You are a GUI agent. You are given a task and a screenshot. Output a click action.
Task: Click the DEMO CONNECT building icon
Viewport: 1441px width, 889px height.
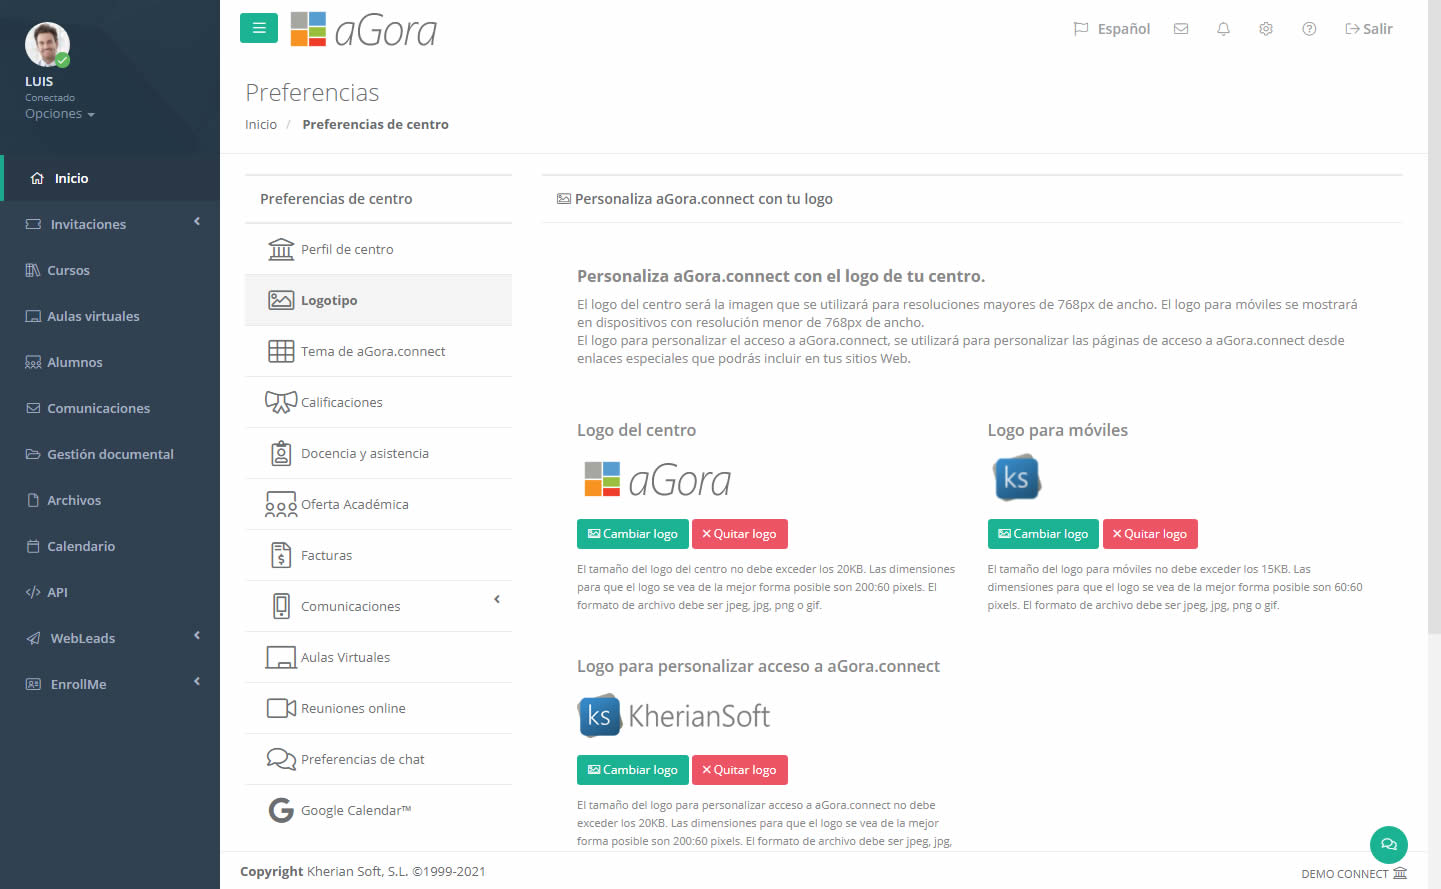[1400, 873]
